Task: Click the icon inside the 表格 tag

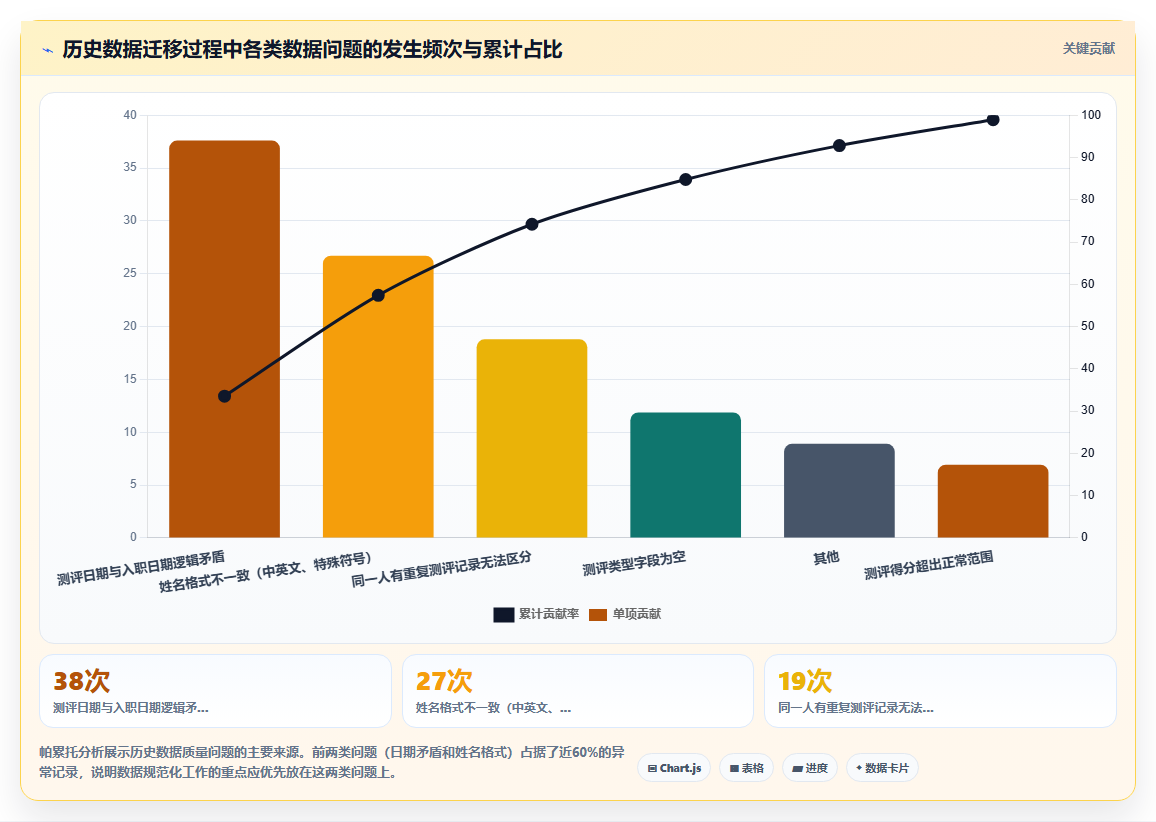Action: point(734,768)
